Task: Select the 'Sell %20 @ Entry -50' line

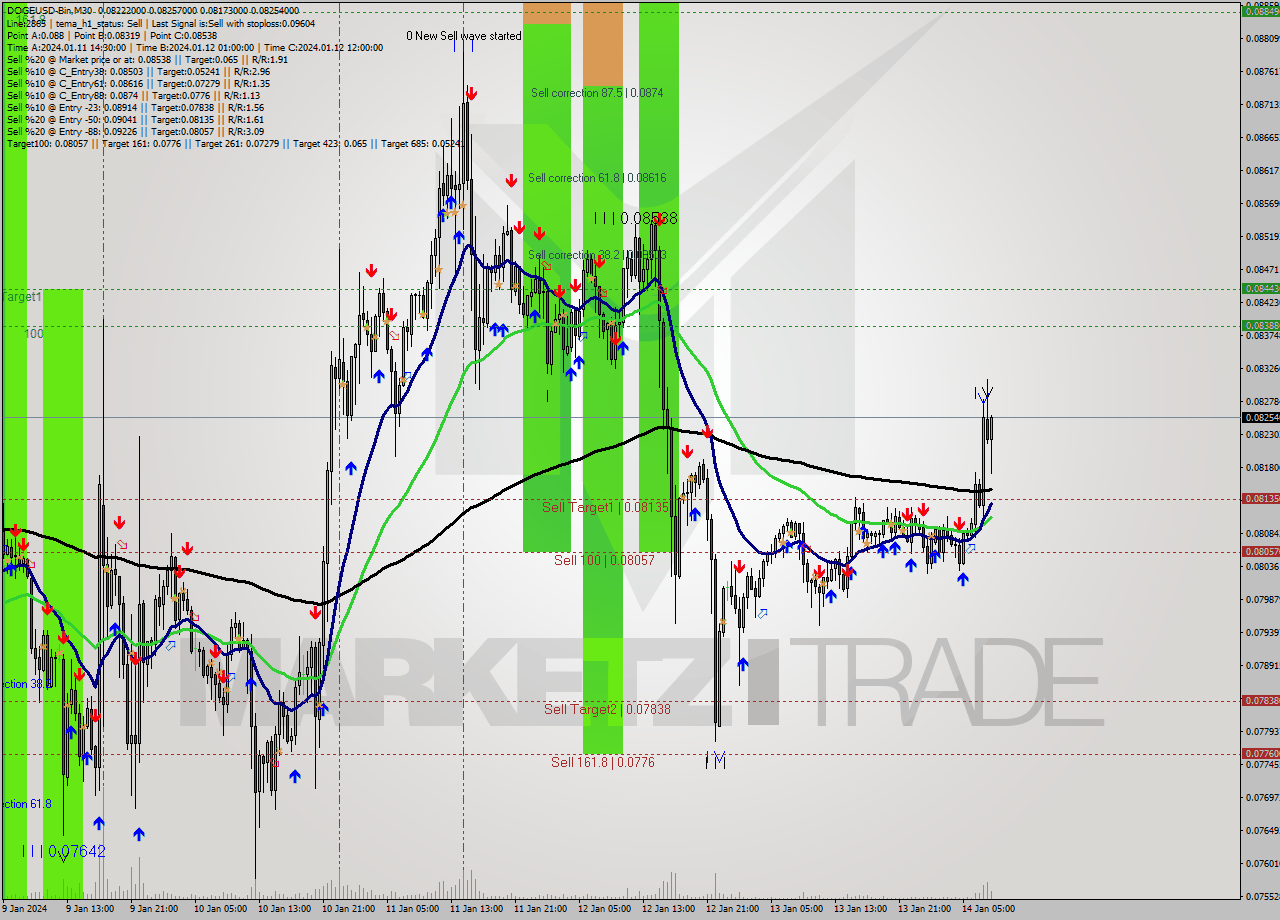Action: click(135, 119)
